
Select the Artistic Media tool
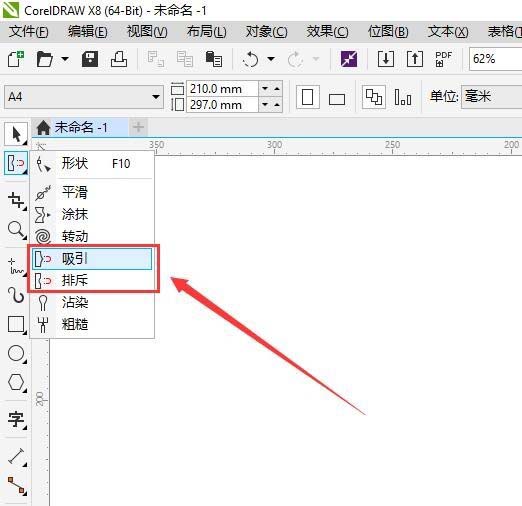pyautogui.click(x=17, y=296)
